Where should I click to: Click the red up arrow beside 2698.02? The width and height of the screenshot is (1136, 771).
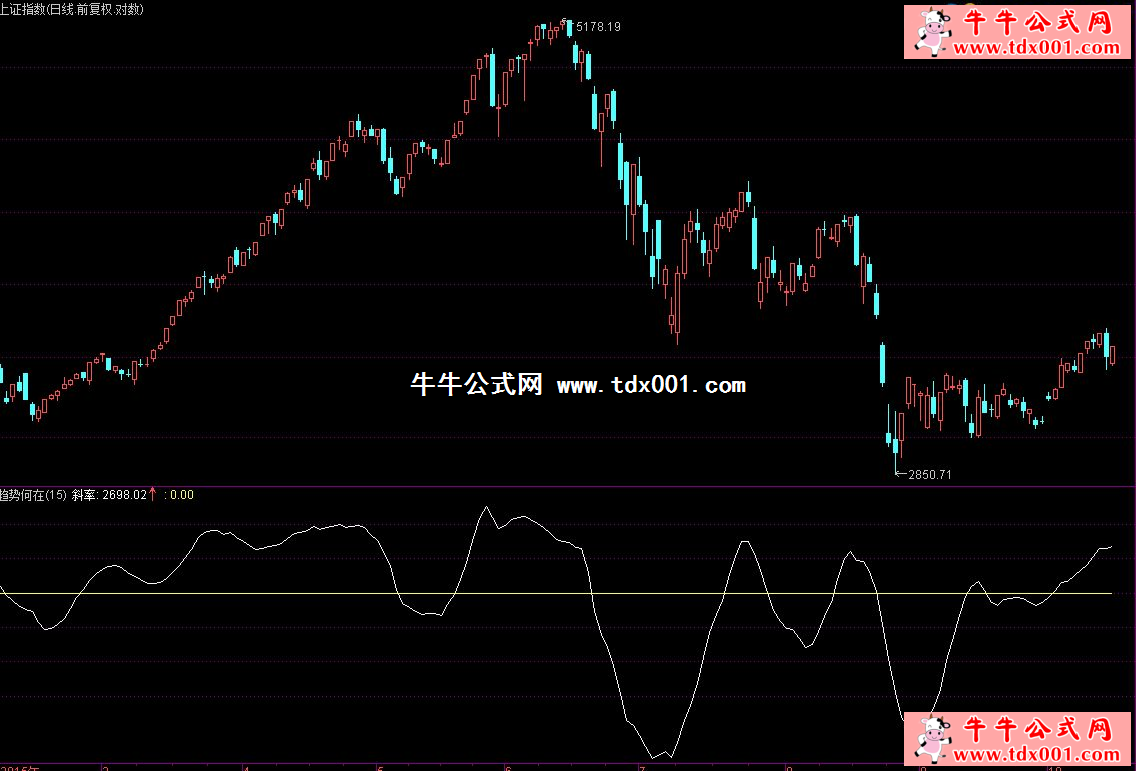tap(153, 494)
